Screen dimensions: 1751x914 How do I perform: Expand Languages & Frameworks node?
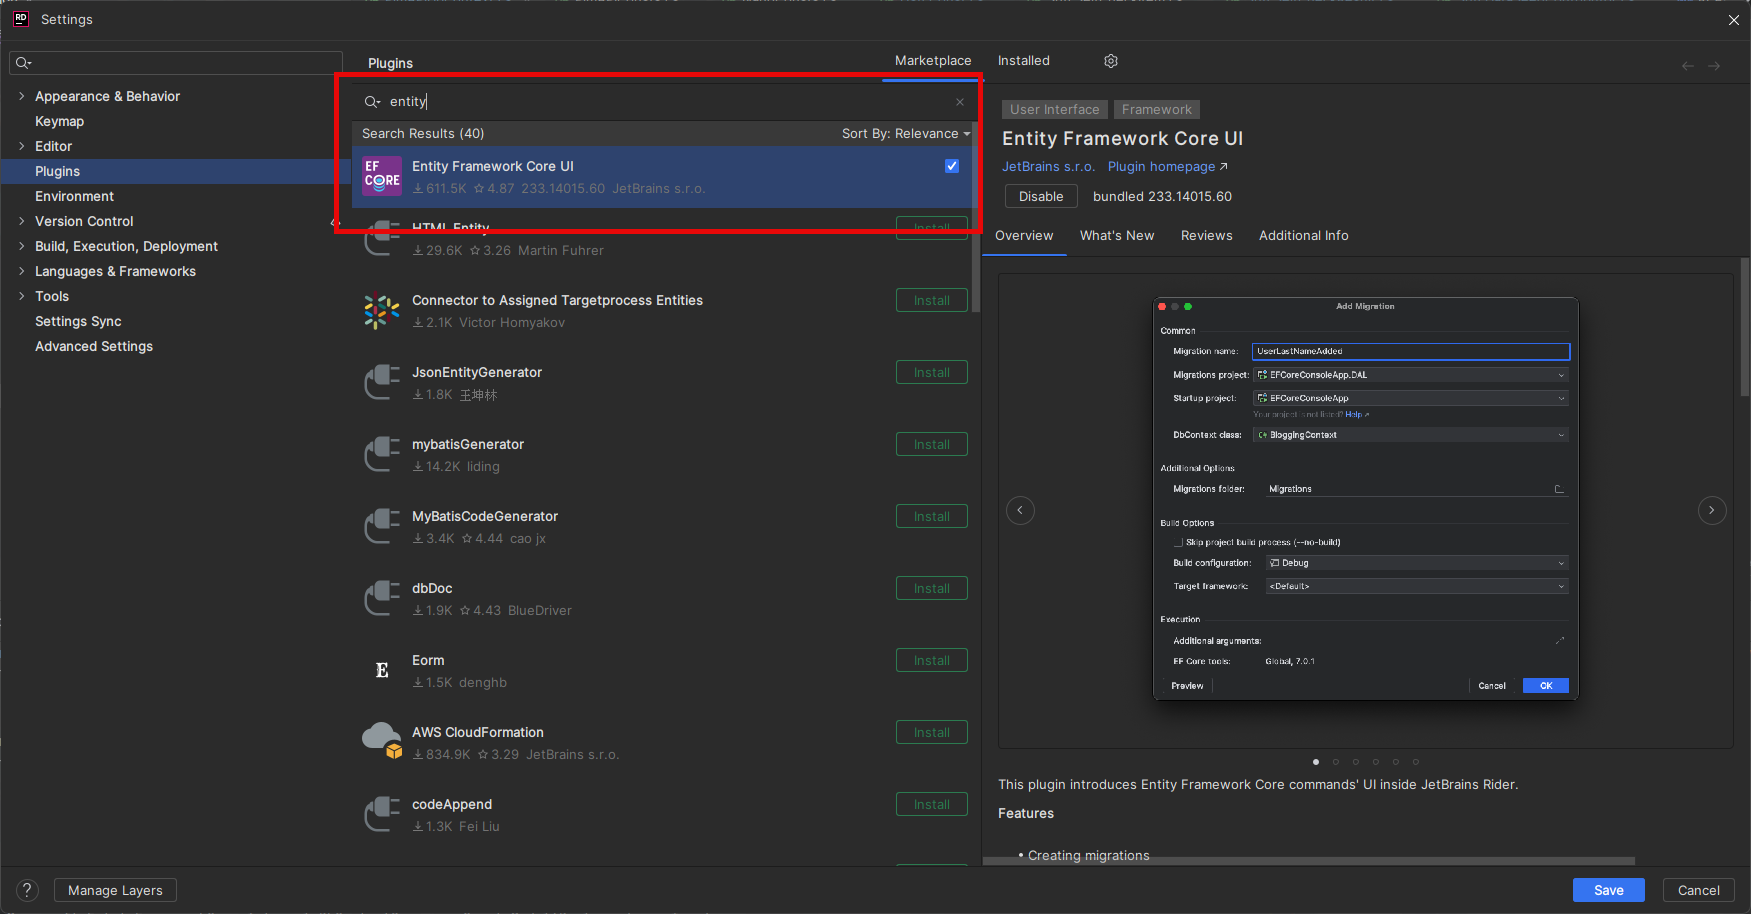click(22, 271)
